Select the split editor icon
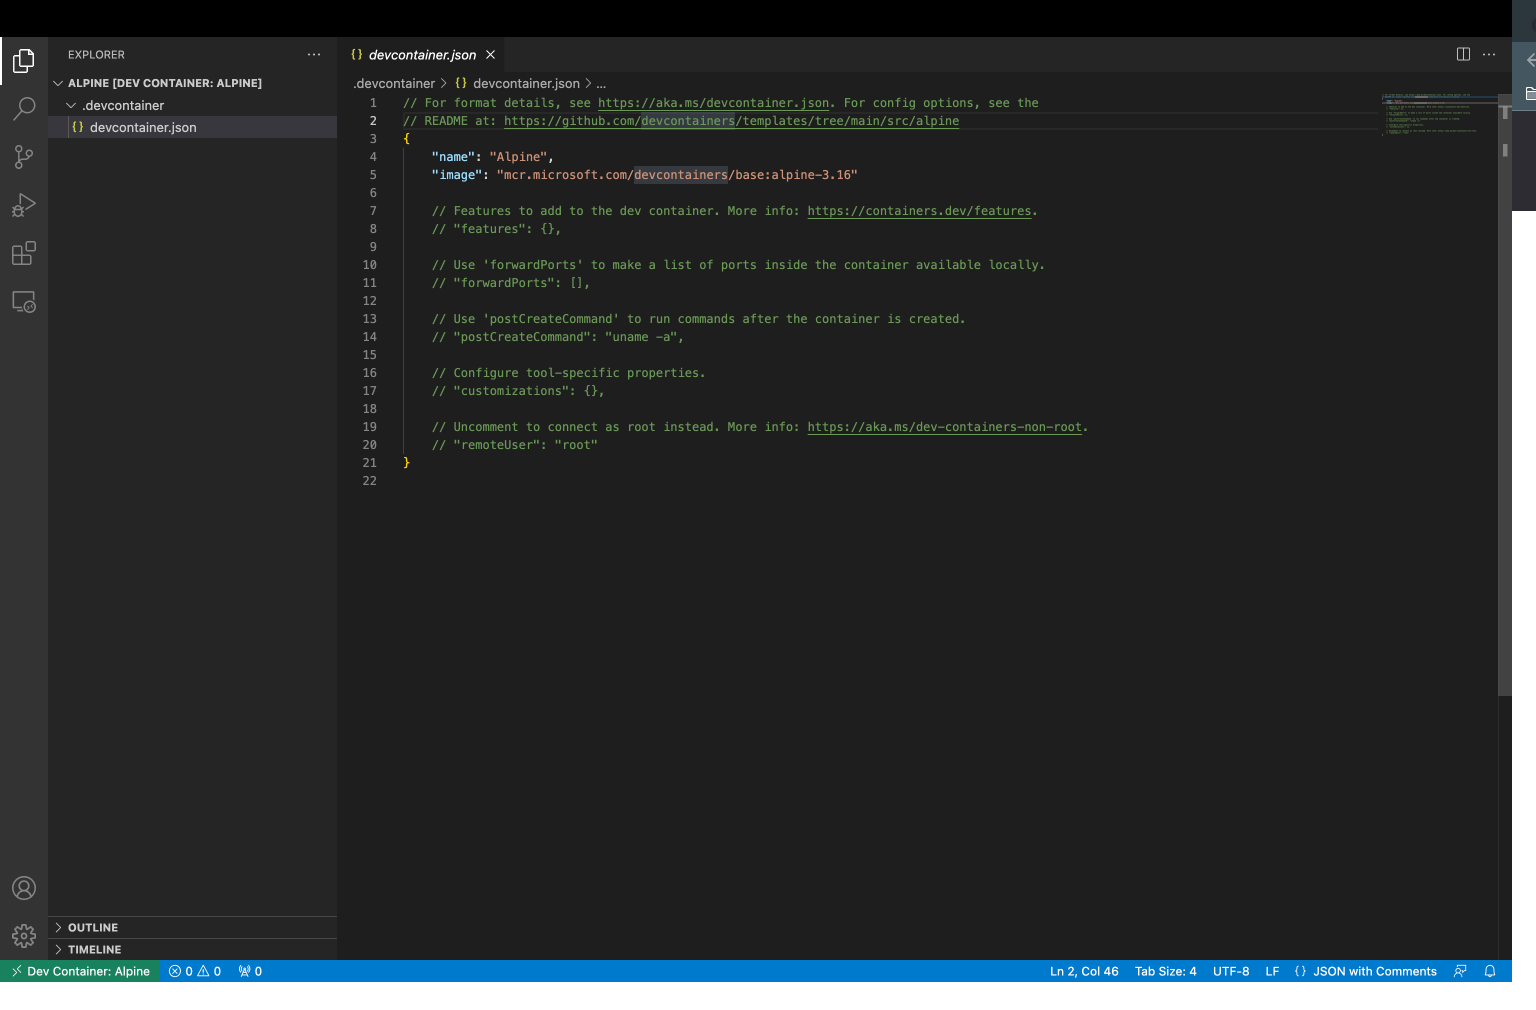 [x=1463, y=54]
